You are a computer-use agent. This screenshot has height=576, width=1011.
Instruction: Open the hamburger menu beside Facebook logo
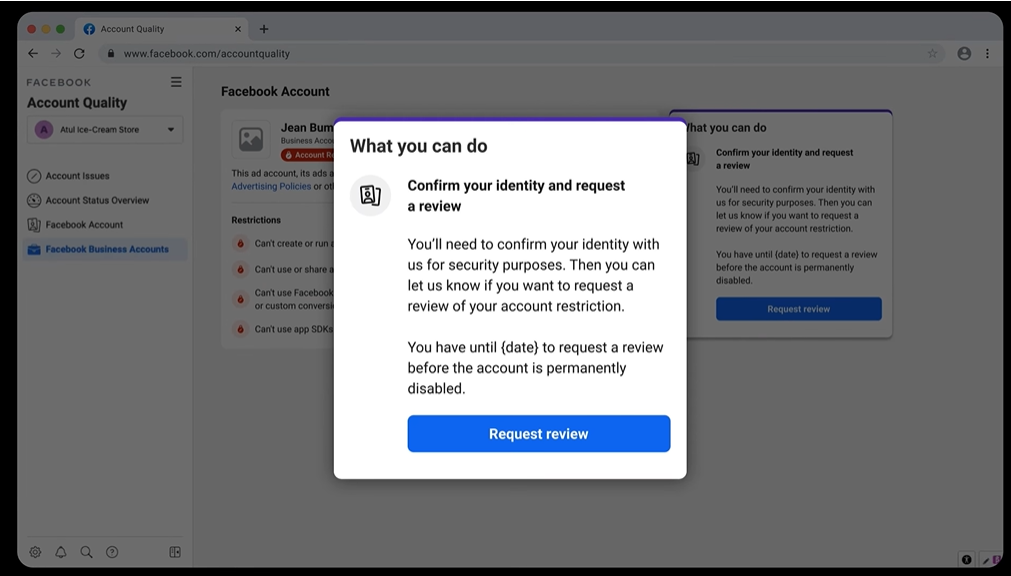(x=176, y=82)
